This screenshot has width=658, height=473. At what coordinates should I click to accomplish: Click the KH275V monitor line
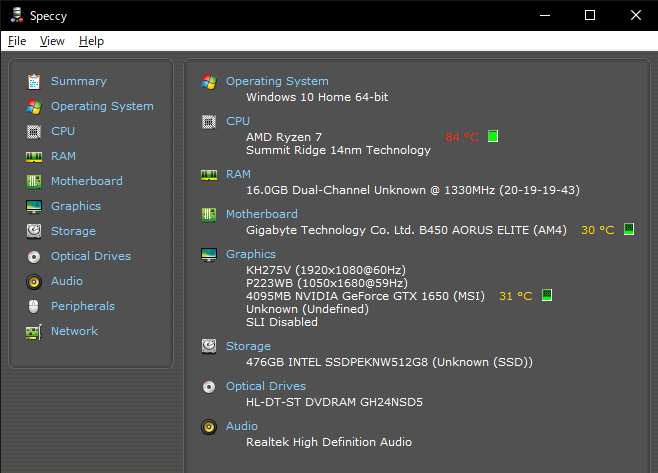pyautogui.click(x=326, y=270)
